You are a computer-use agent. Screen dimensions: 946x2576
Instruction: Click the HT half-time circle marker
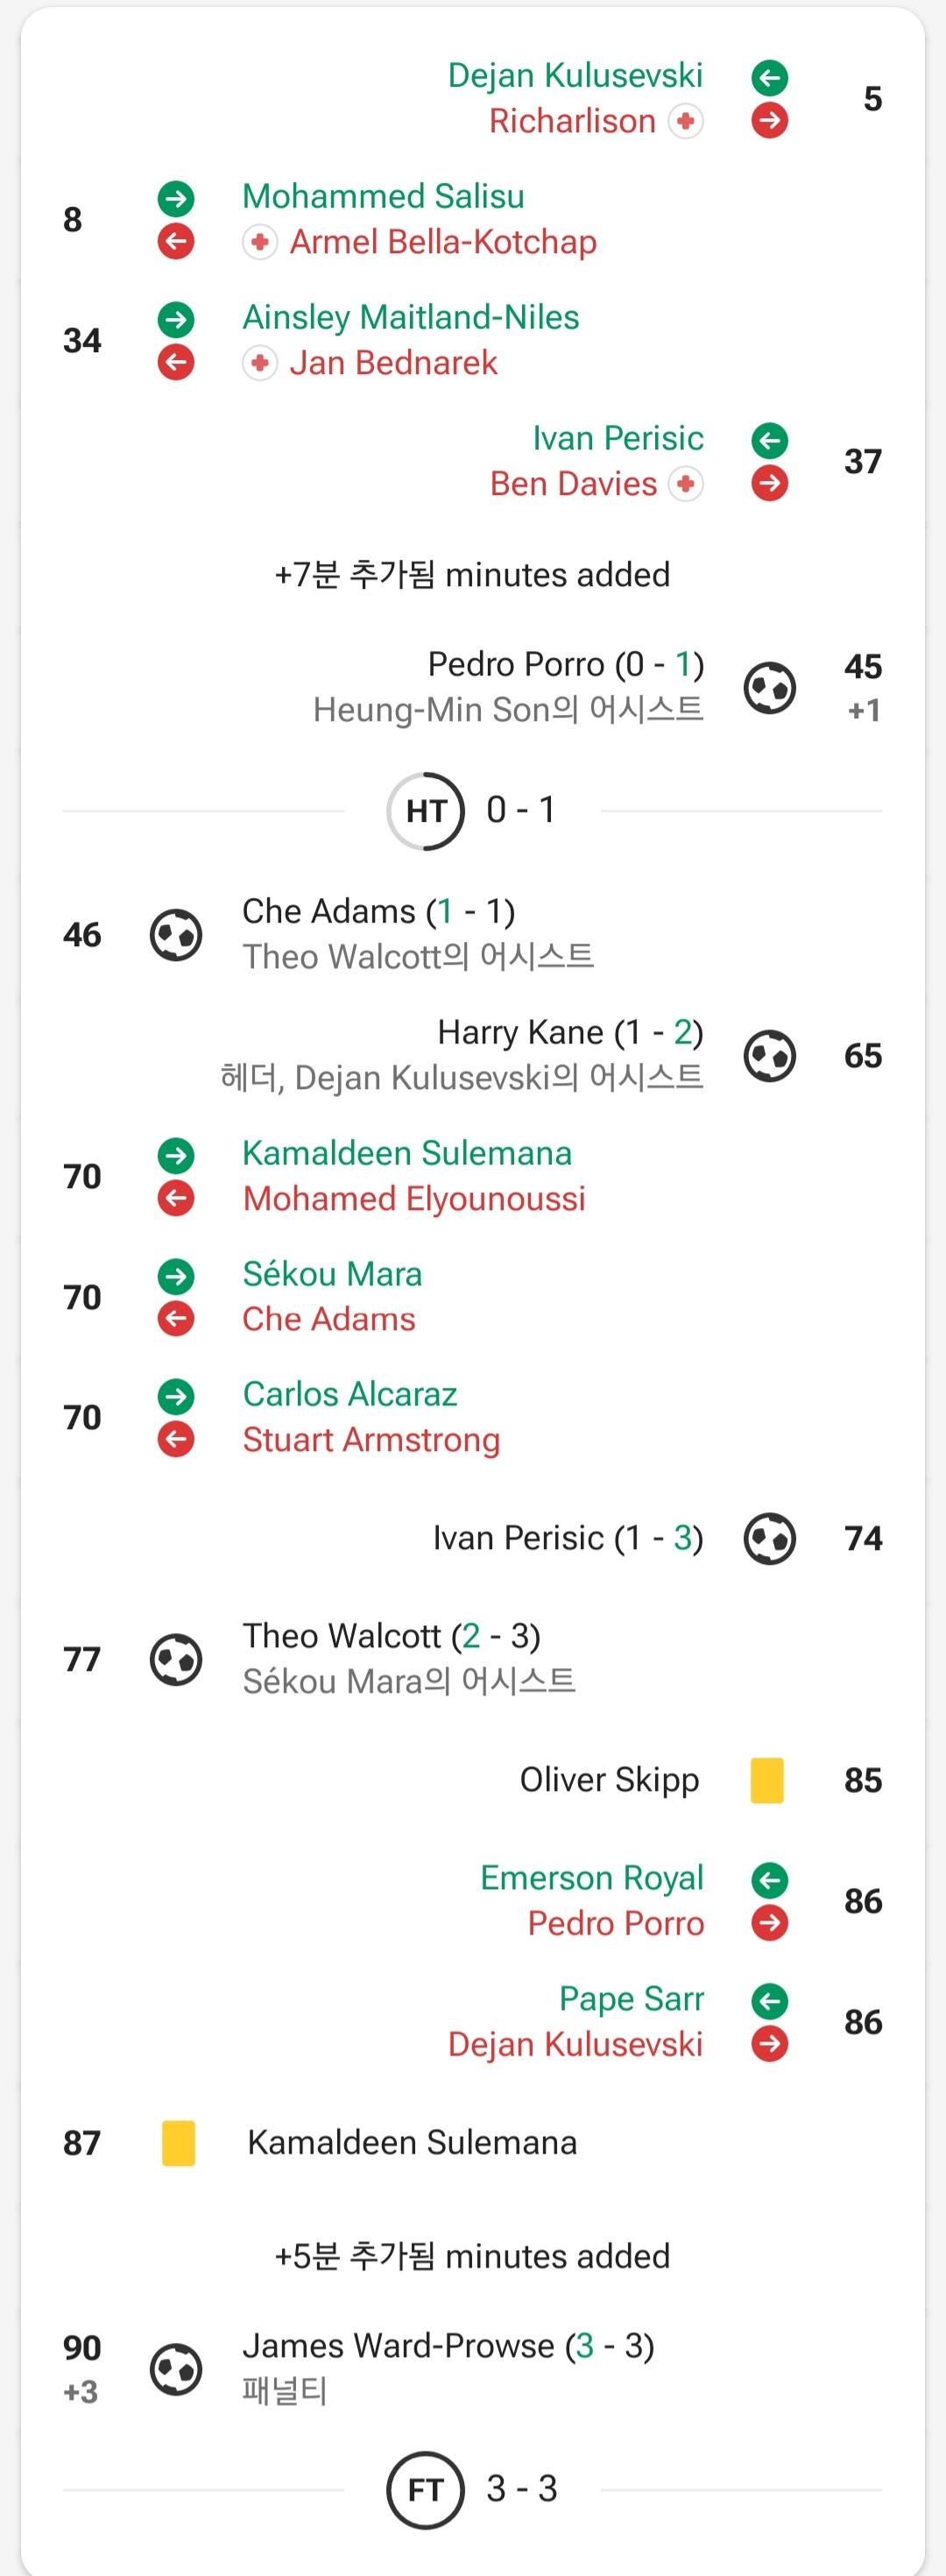(x=426, y=811)
